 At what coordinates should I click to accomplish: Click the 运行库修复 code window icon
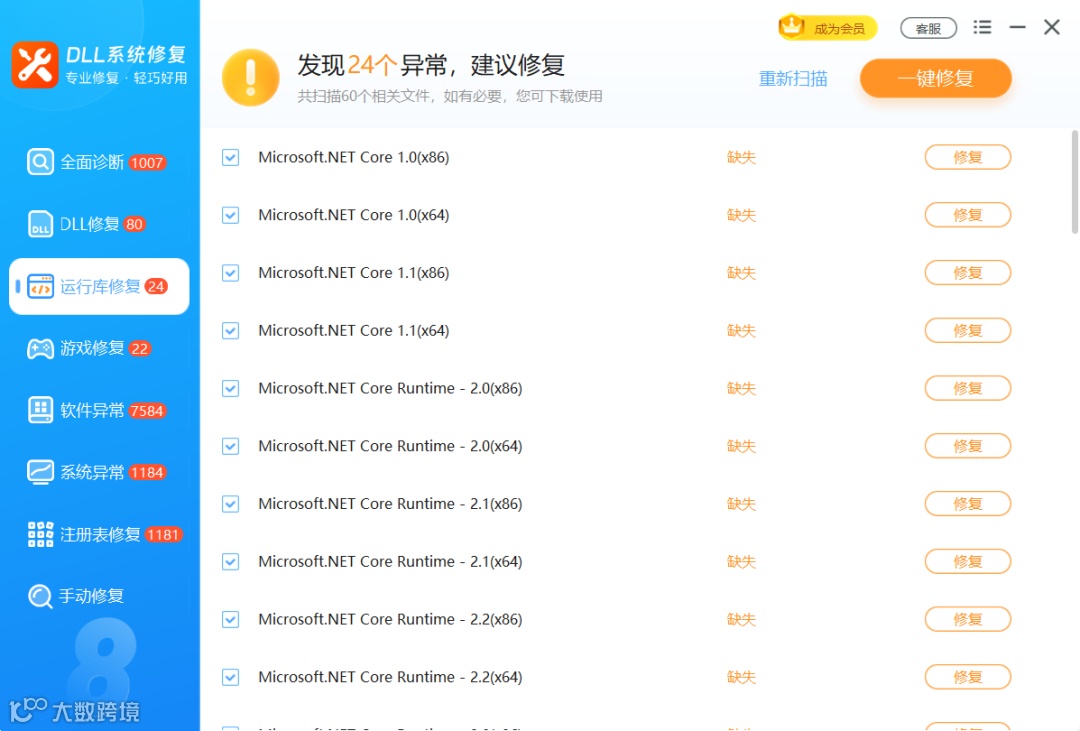point(40,286)
